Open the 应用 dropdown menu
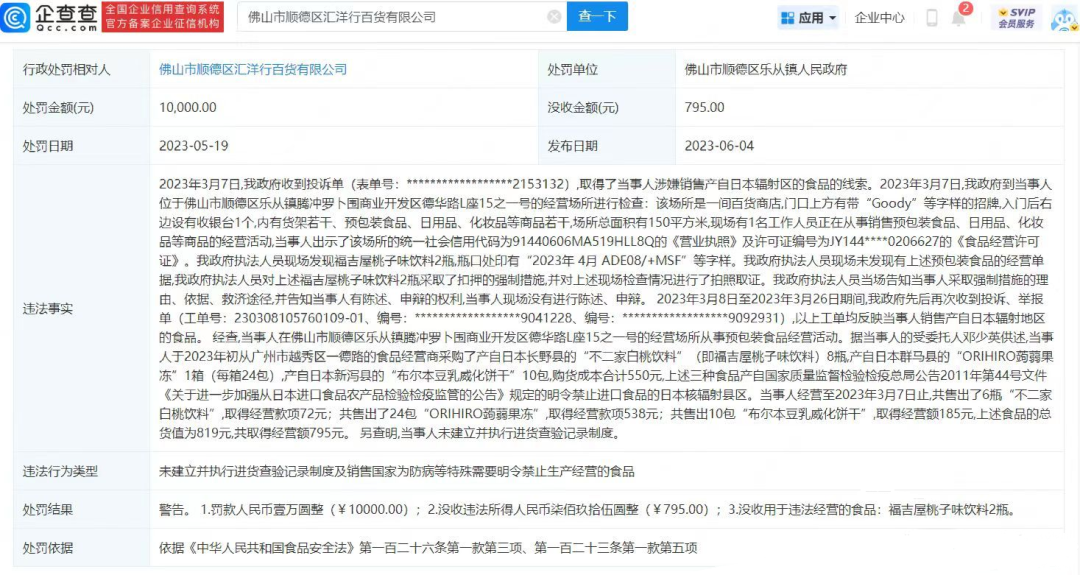Image resolution: width=1080 pixels, height=575 pixels. 808,18
